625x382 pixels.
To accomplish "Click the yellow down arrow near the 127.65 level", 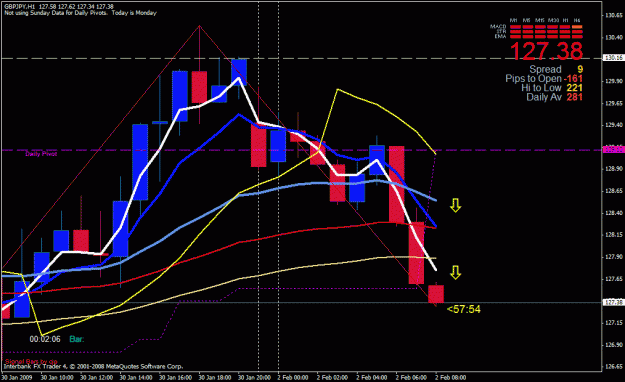I will pyautogui.click(x=456, y=272).
